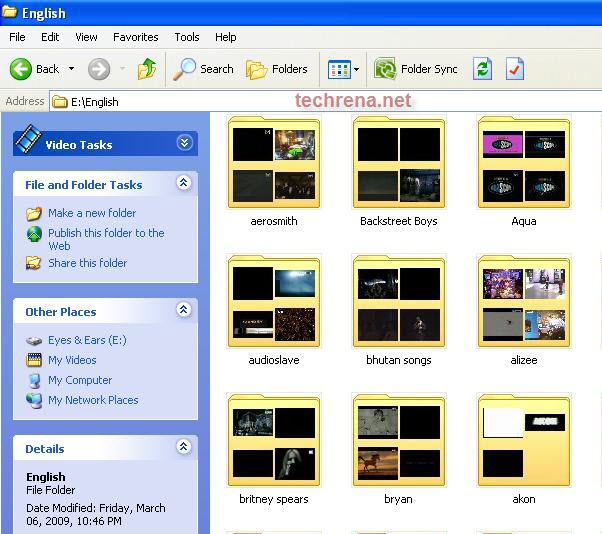Click Publish this folder to the Web
Viewport: 602px width, 534px height.
(106, 240)
